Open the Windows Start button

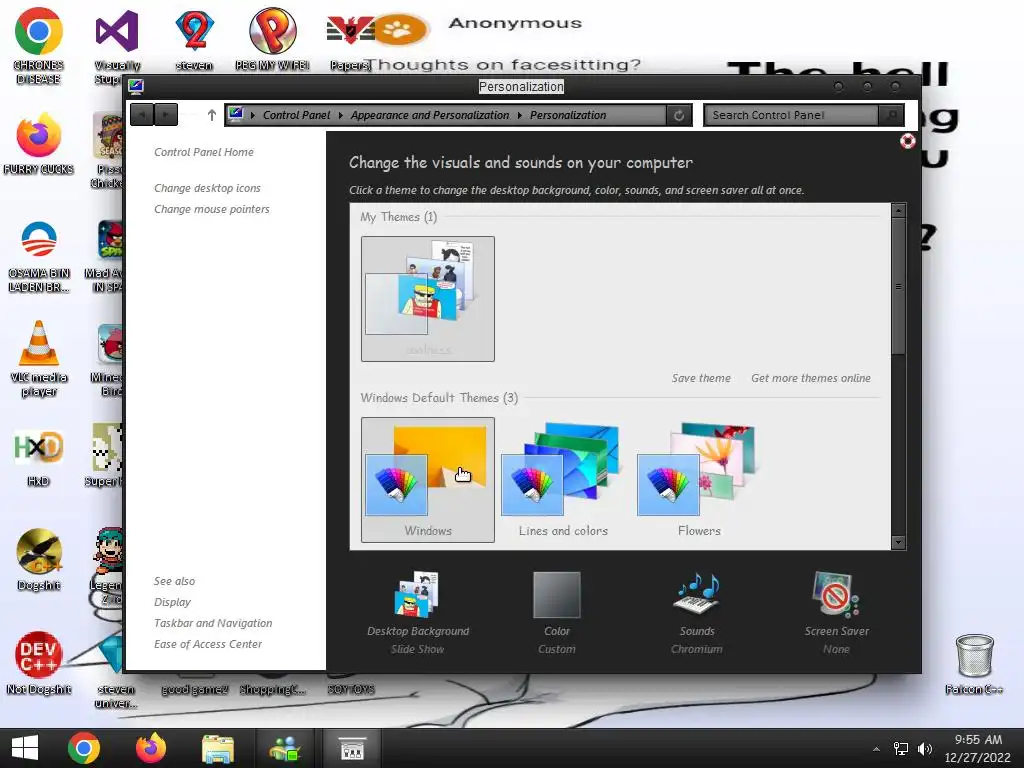25,748
